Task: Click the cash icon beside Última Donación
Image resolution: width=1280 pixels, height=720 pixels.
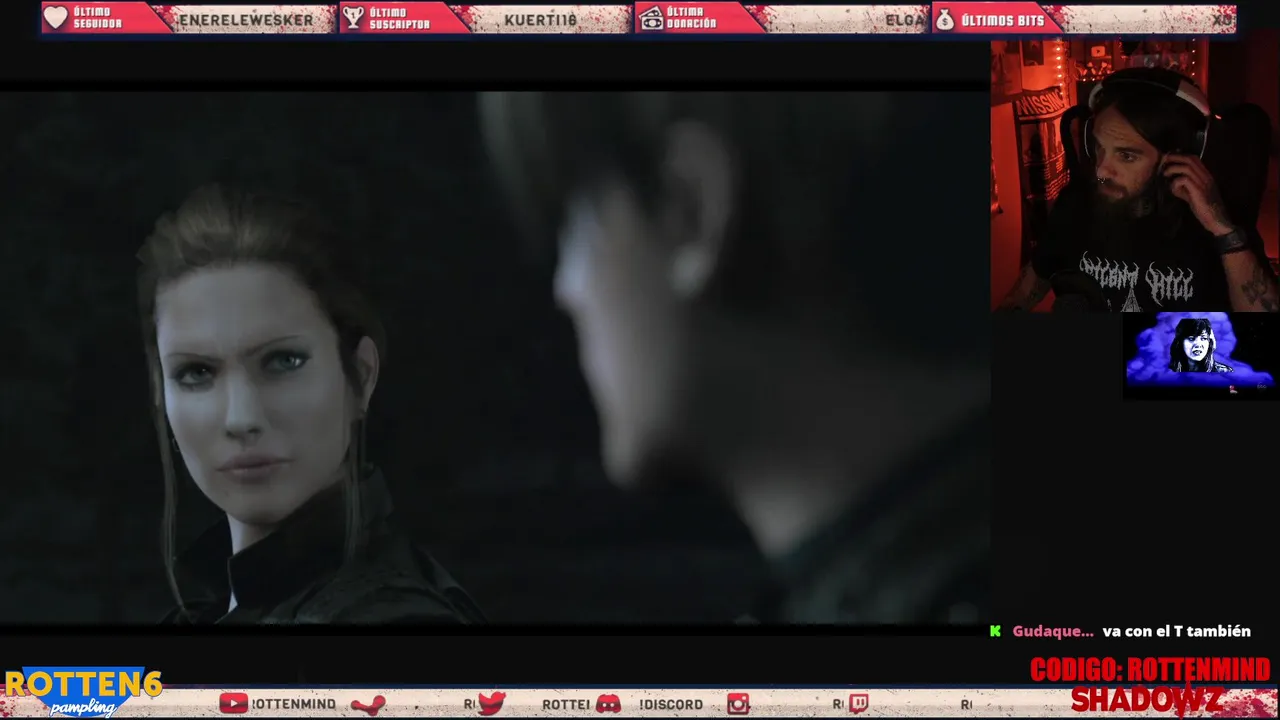Action: click(x=651, y=18)
